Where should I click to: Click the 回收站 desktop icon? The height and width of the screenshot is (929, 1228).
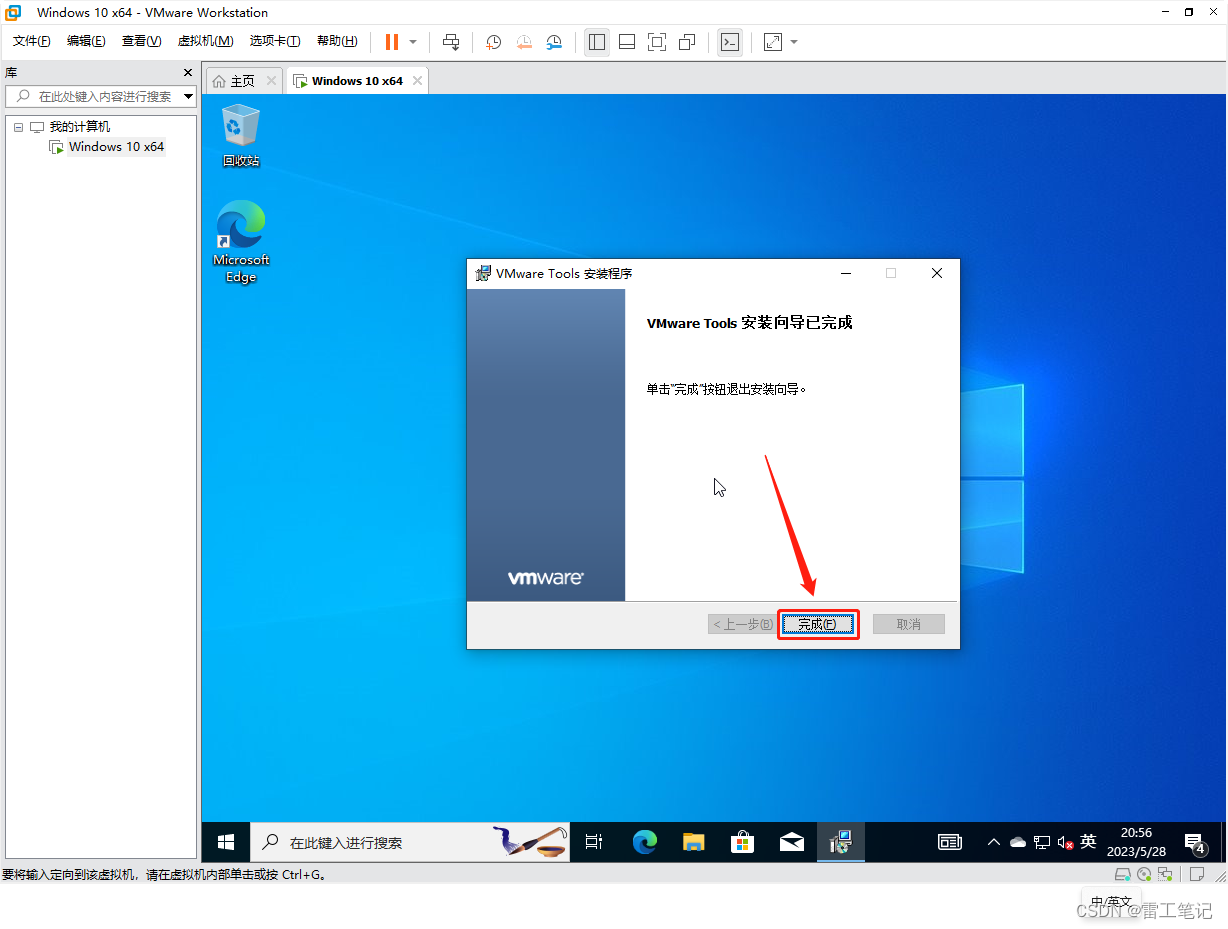pos(240,136)
